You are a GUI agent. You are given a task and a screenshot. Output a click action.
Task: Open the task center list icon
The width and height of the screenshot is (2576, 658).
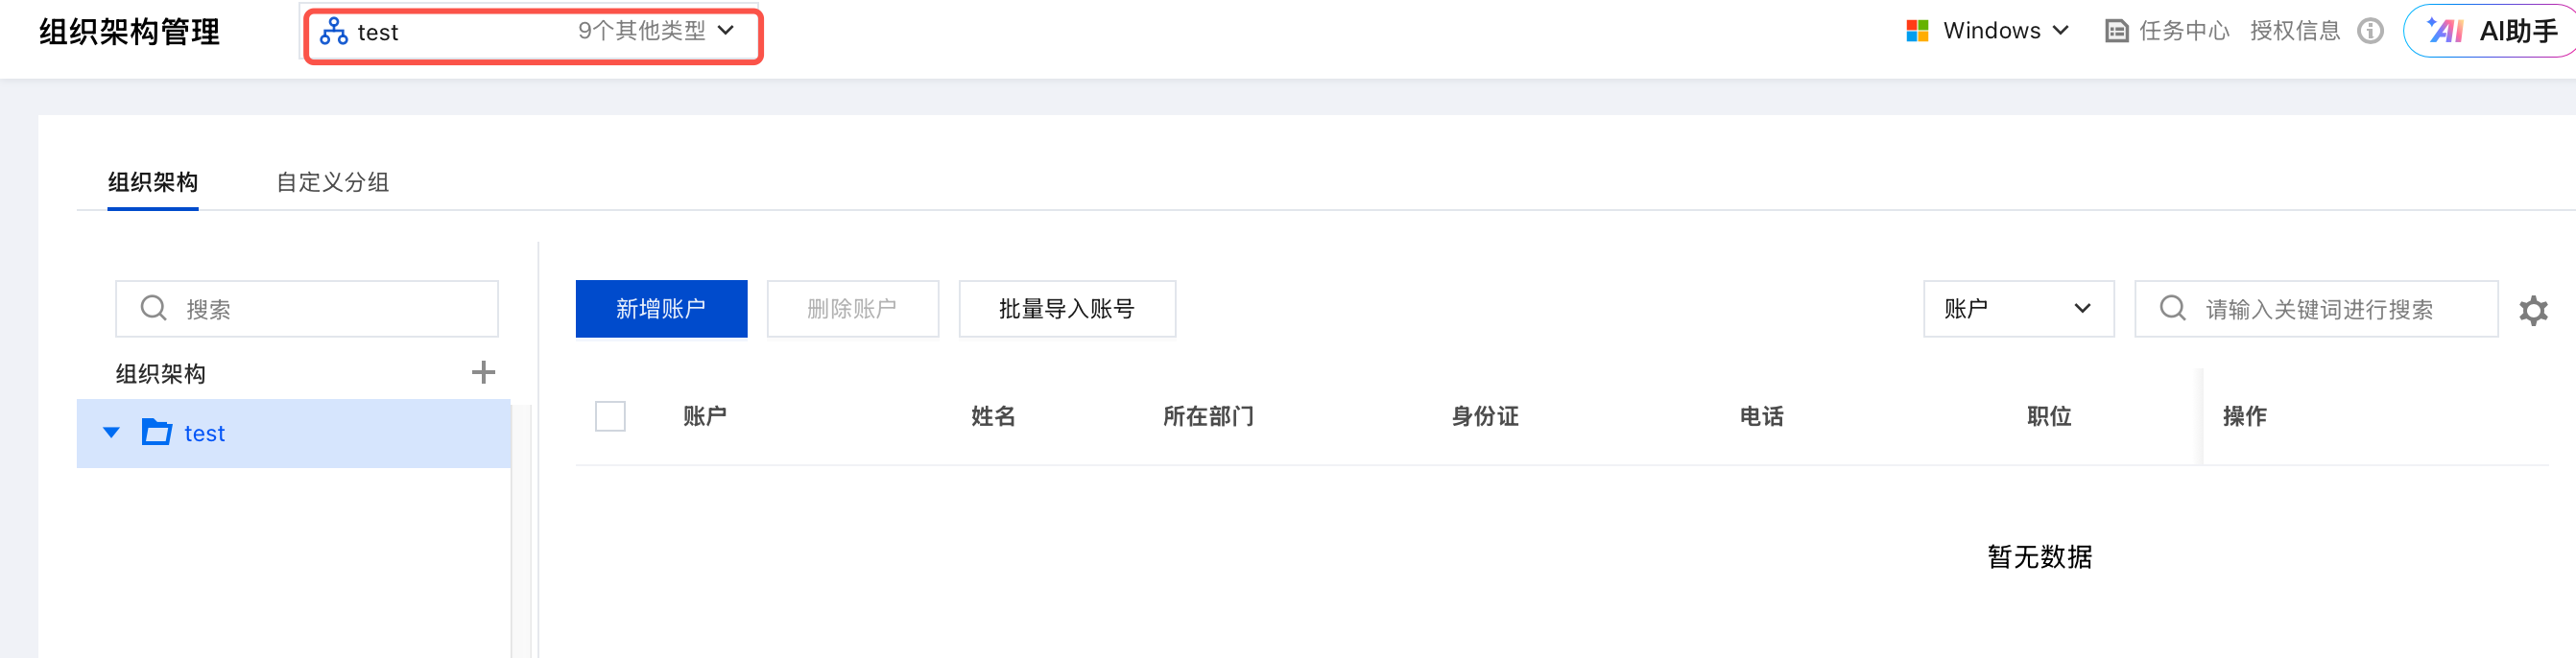[2116, 31]
